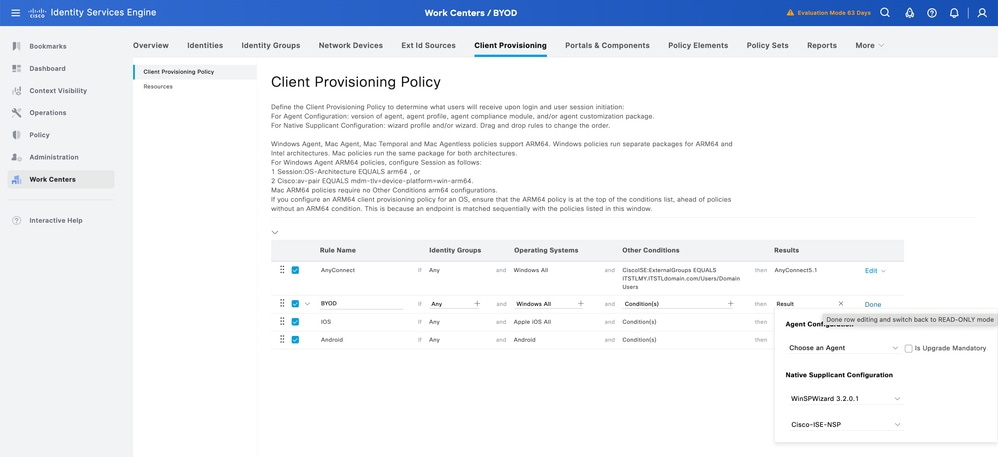
Task: Click the Condition(s) field in BYOD row
Action: pyautogui.click(x=674, y=304)
